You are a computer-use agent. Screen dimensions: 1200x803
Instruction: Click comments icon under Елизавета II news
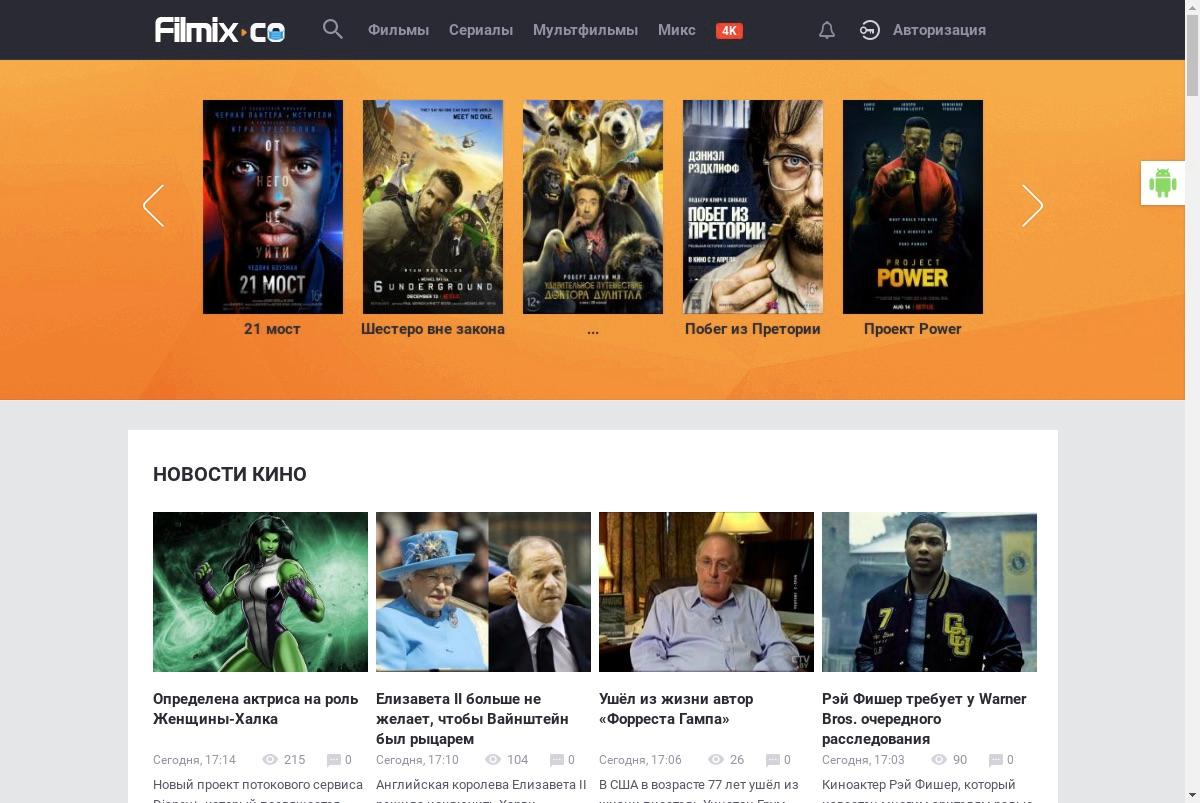(x=557, y=760)
